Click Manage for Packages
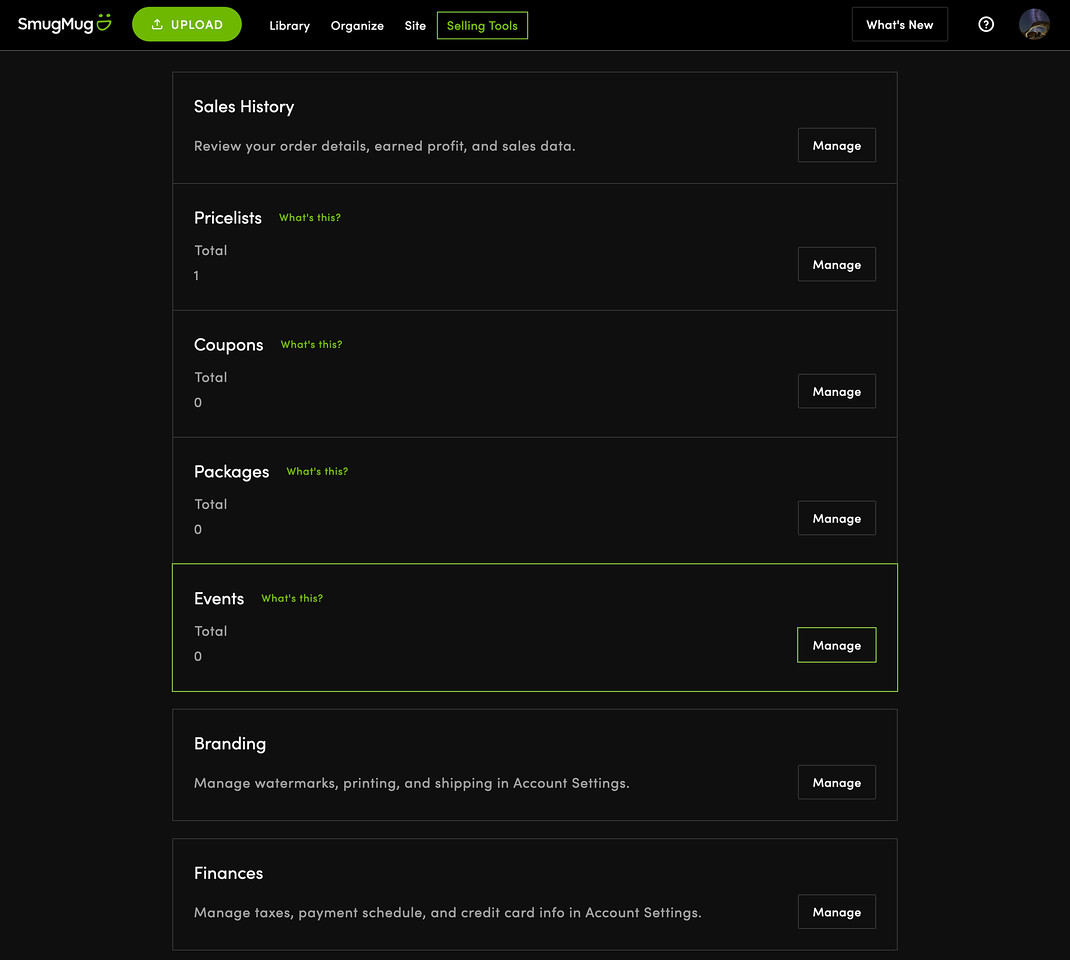The image size is (1070, 960). click(x=836, y=519)
